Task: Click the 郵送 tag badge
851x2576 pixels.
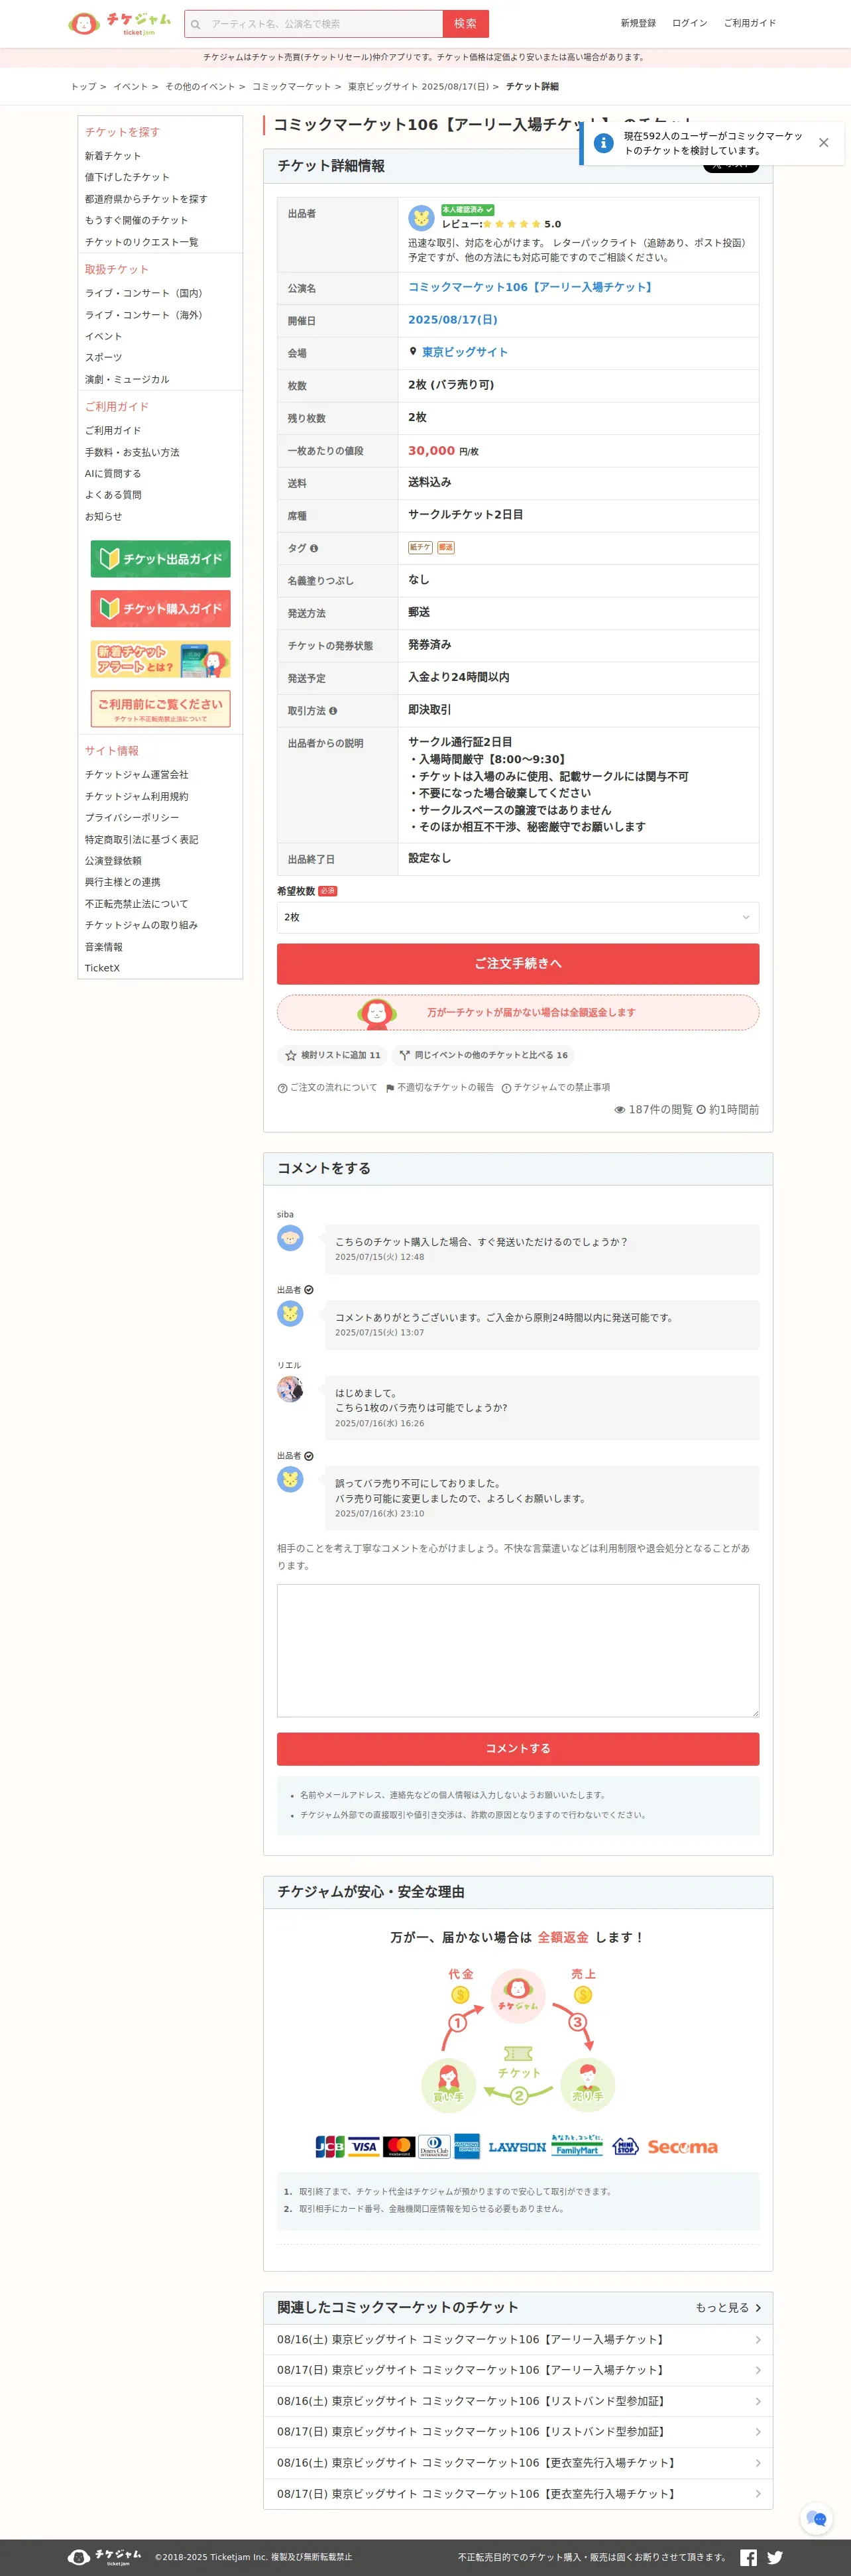Action: tap(446, 547)
